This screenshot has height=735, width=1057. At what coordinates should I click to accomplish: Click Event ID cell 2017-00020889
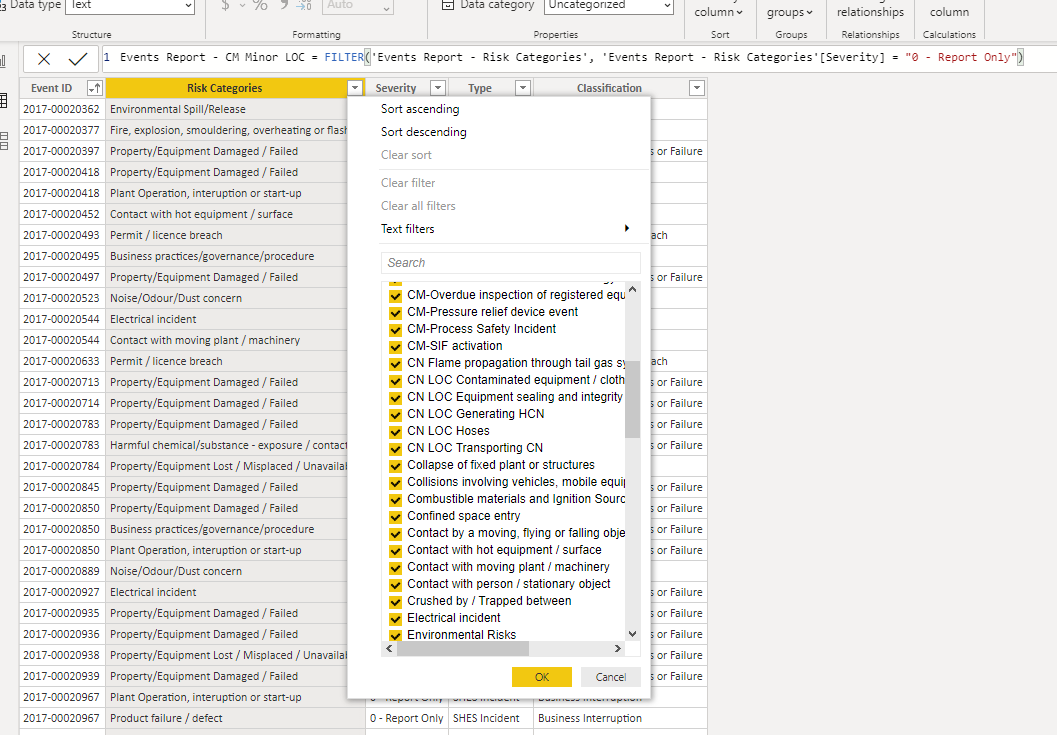(62, 571)
